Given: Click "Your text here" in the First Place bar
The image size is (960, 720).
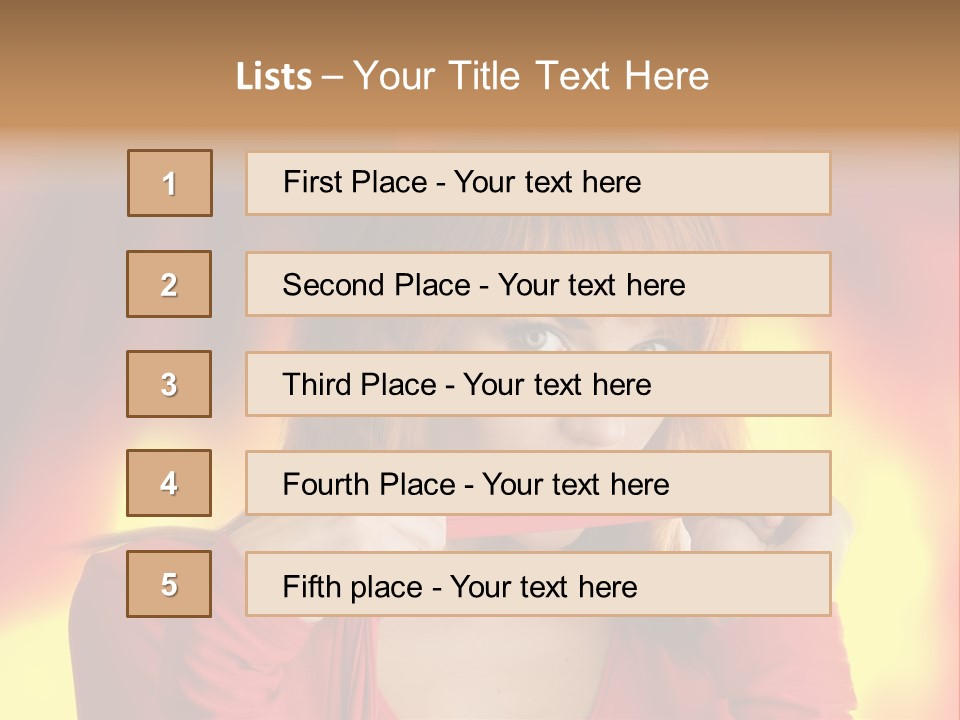Looking at the screenshot, I should coord(547,182).
